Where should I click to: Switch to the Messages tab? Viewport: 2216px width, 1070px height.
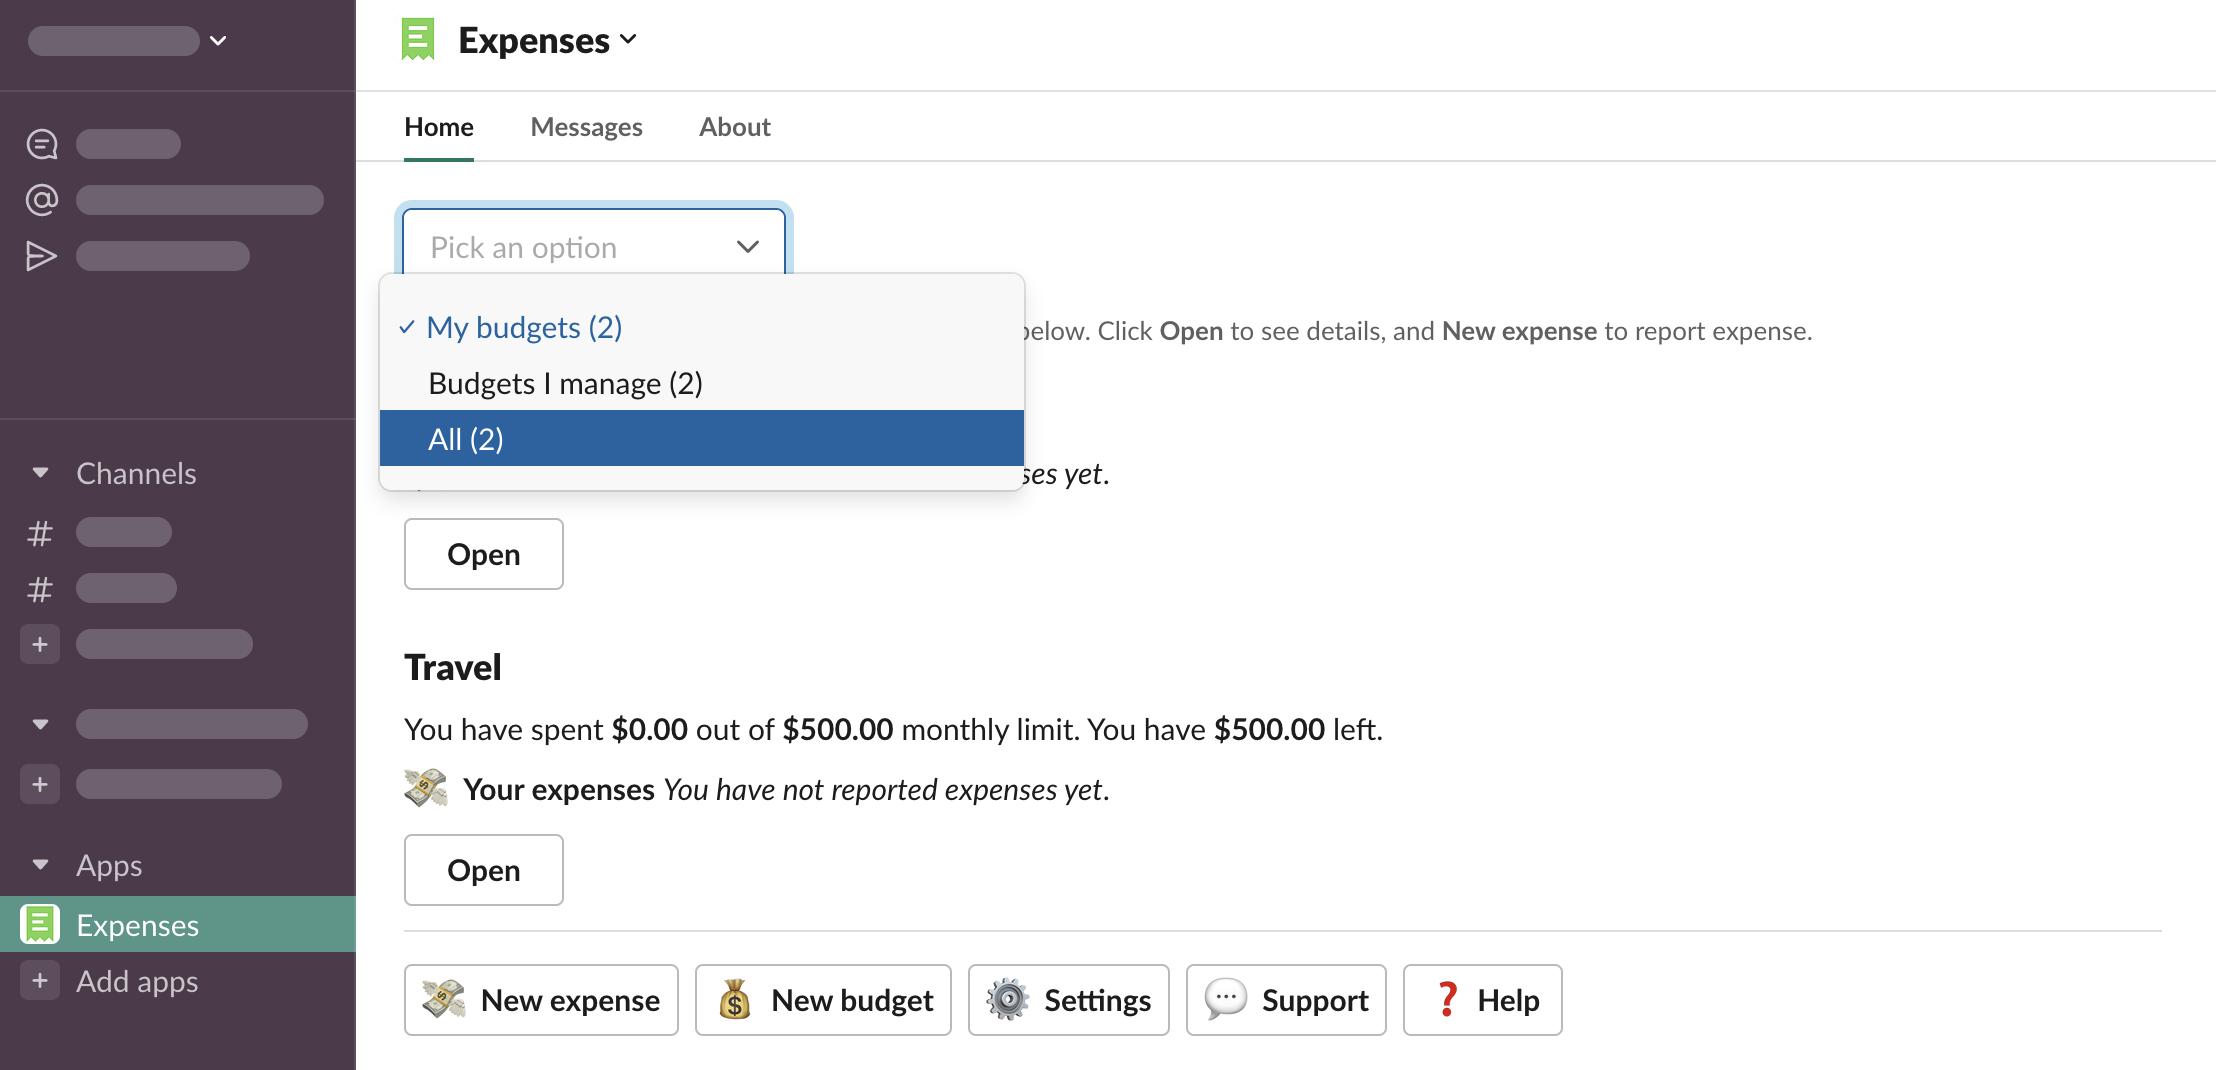tap(586, 127)
